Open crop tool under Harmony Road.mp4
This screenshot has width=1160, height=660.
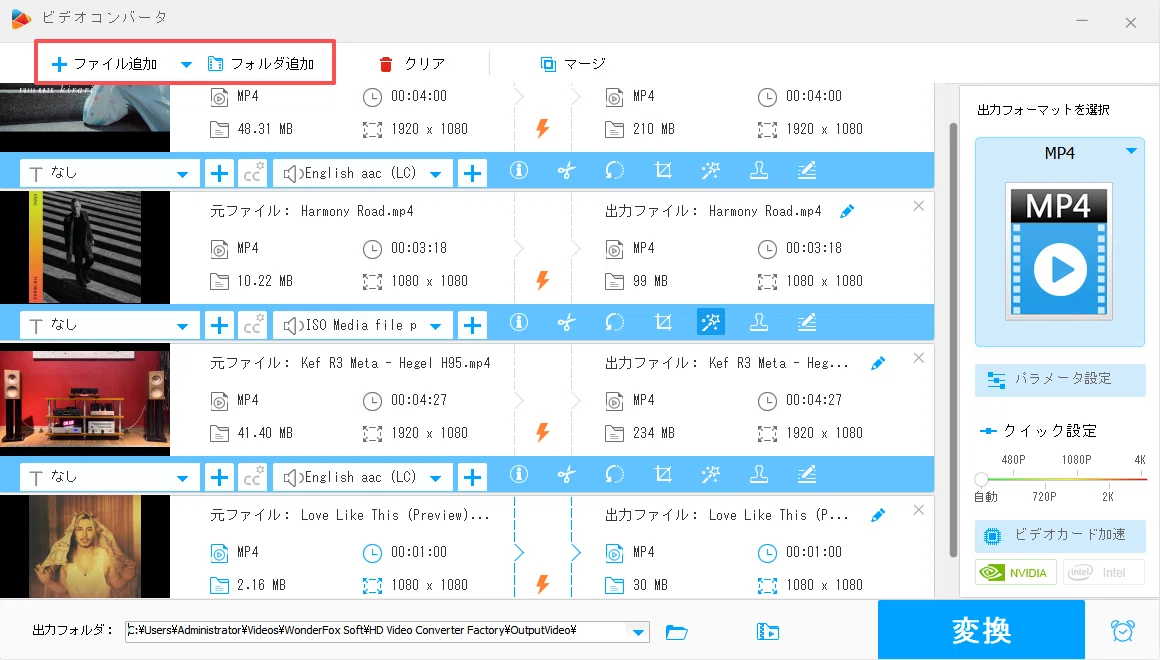(664, 323)
